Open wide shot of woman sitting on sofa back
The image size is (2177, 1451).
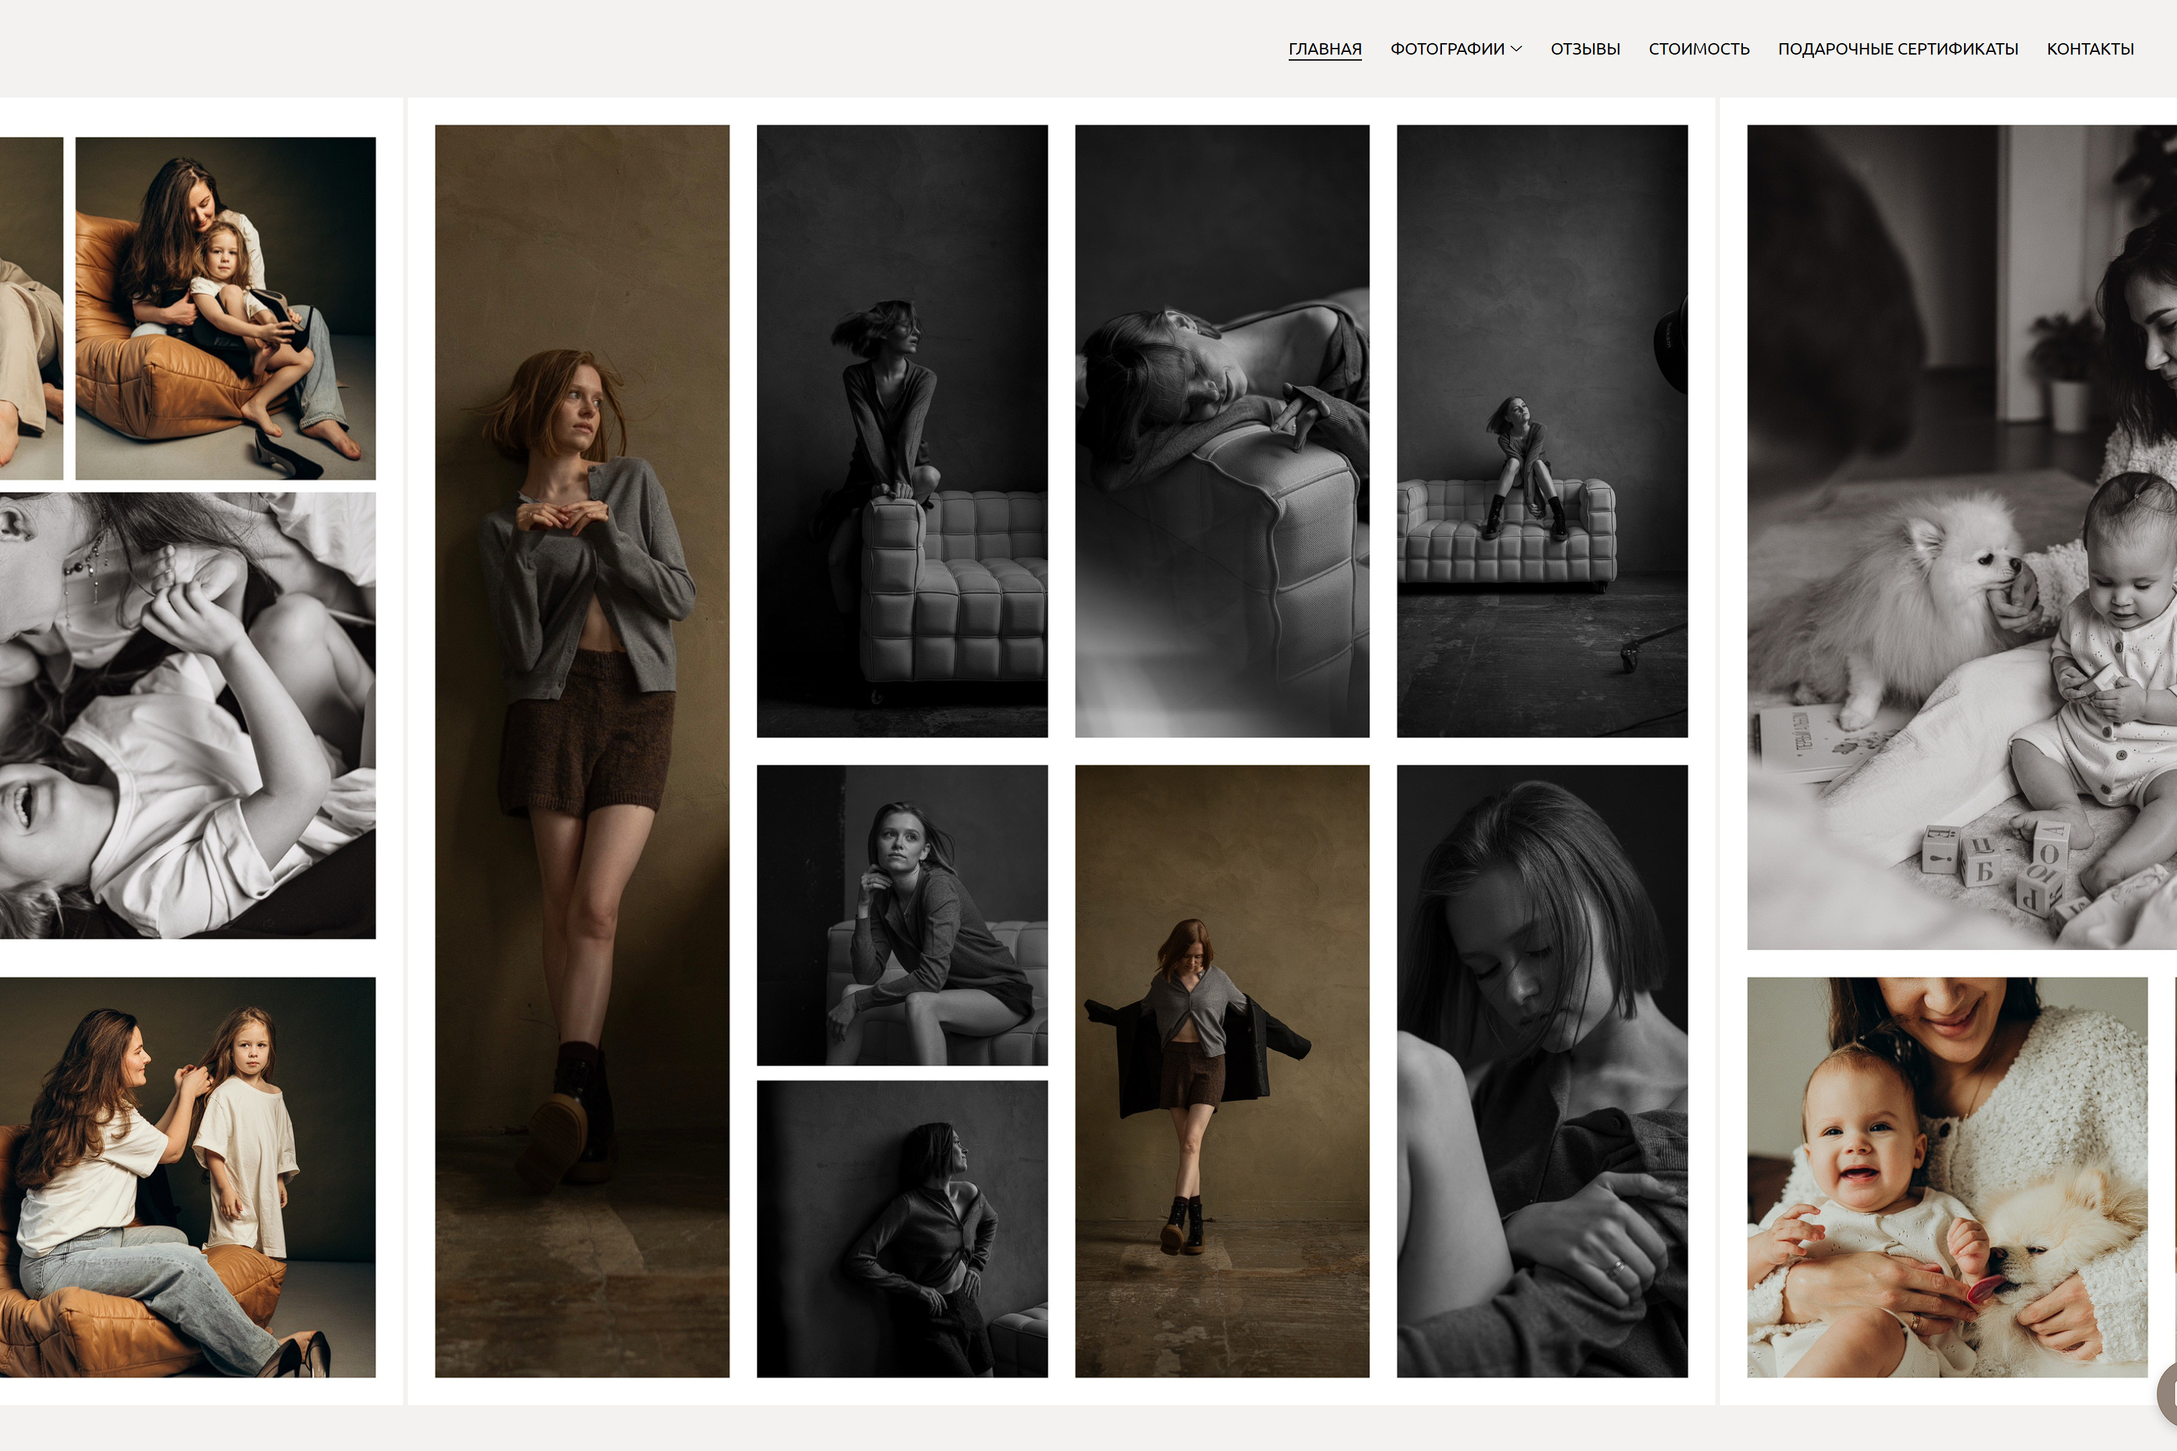pos(1541,430)
